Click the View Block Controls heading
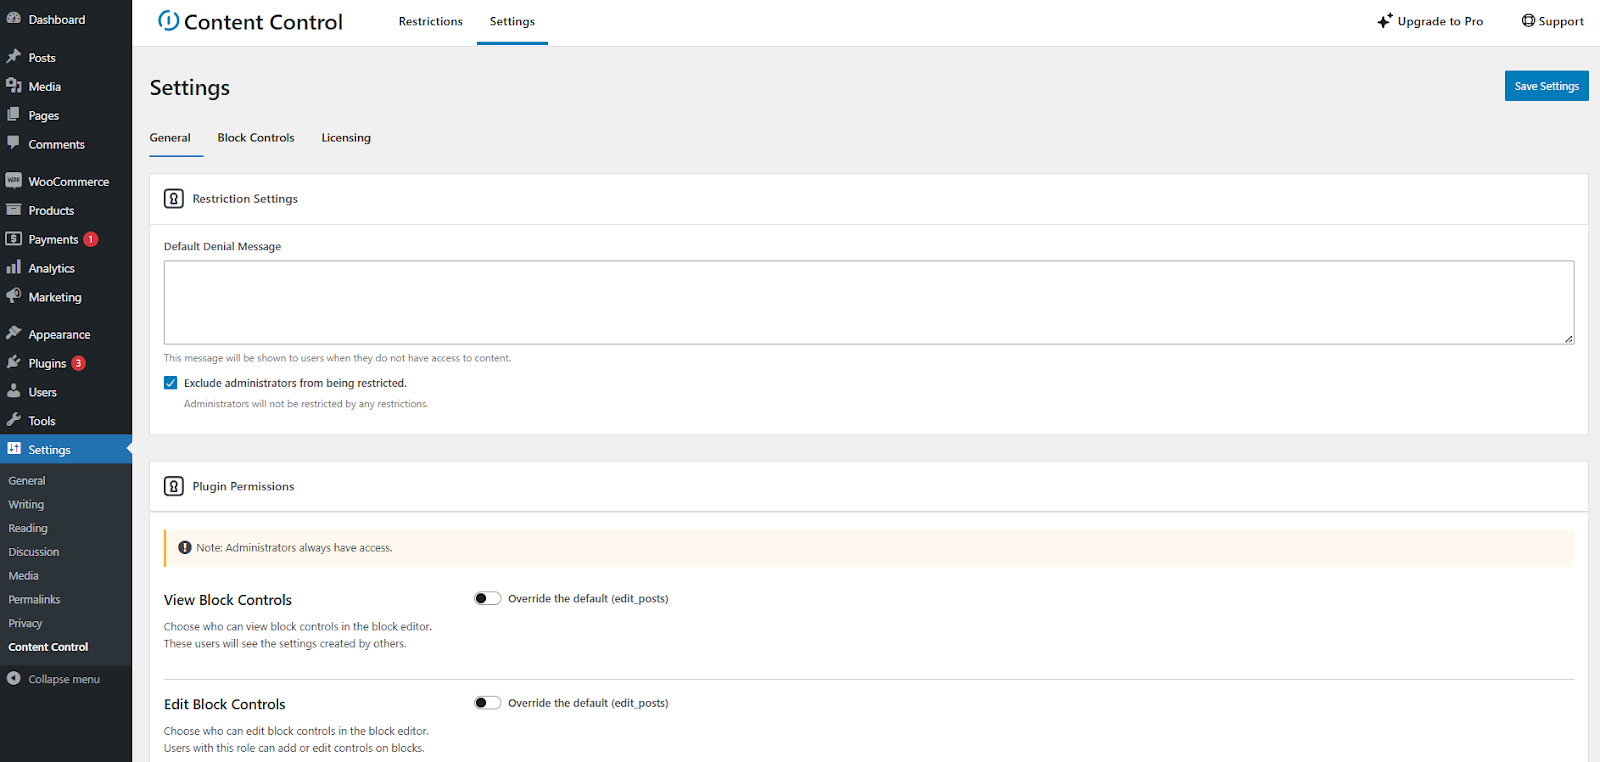Image resolution: width=1600 pixels, height=762 pixels. (x=228, y=600)
